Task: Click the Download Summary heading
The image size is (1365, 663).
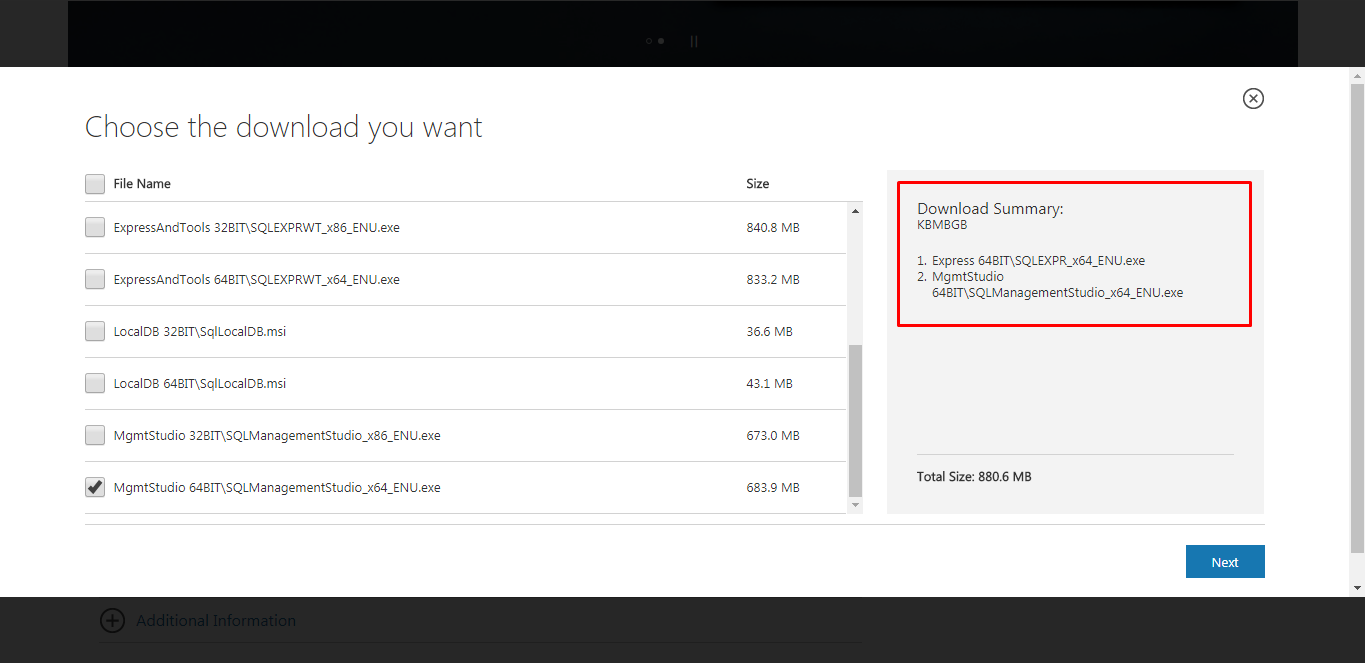Action: point(990,209)
